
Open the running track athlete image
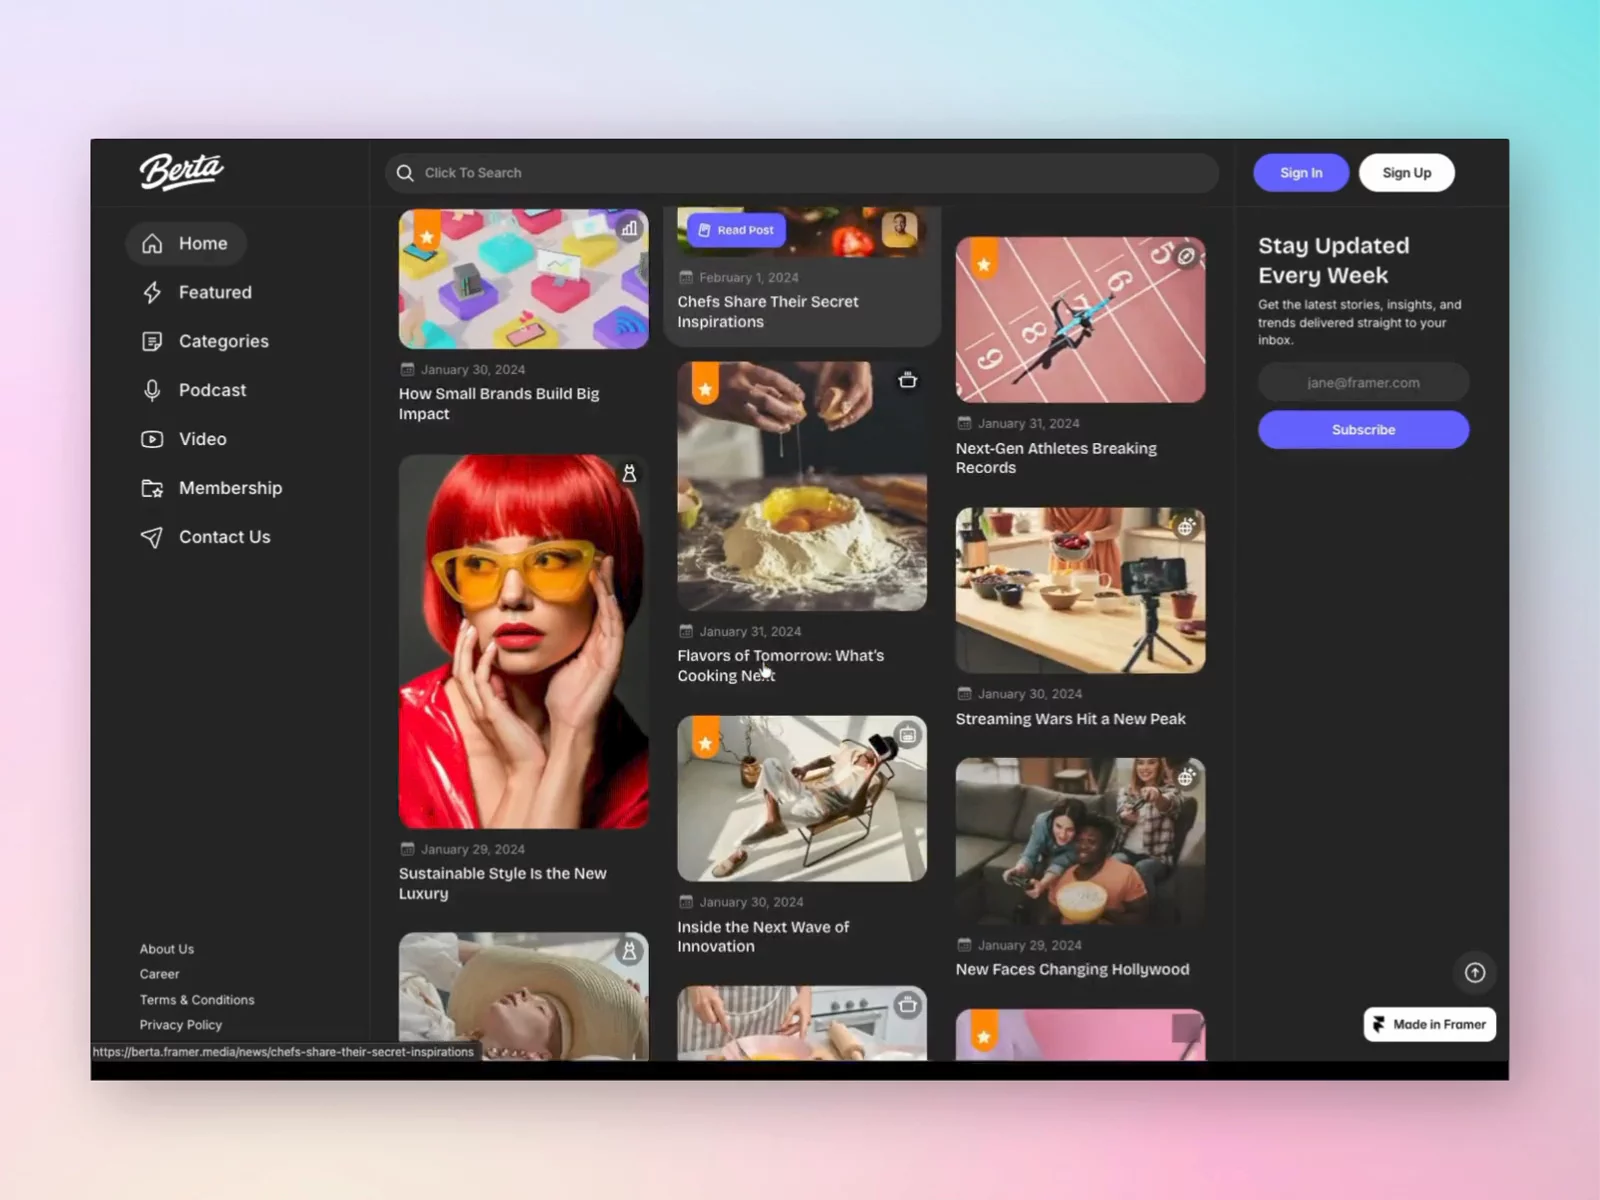pyautogui.click(x=1080, y=320)
